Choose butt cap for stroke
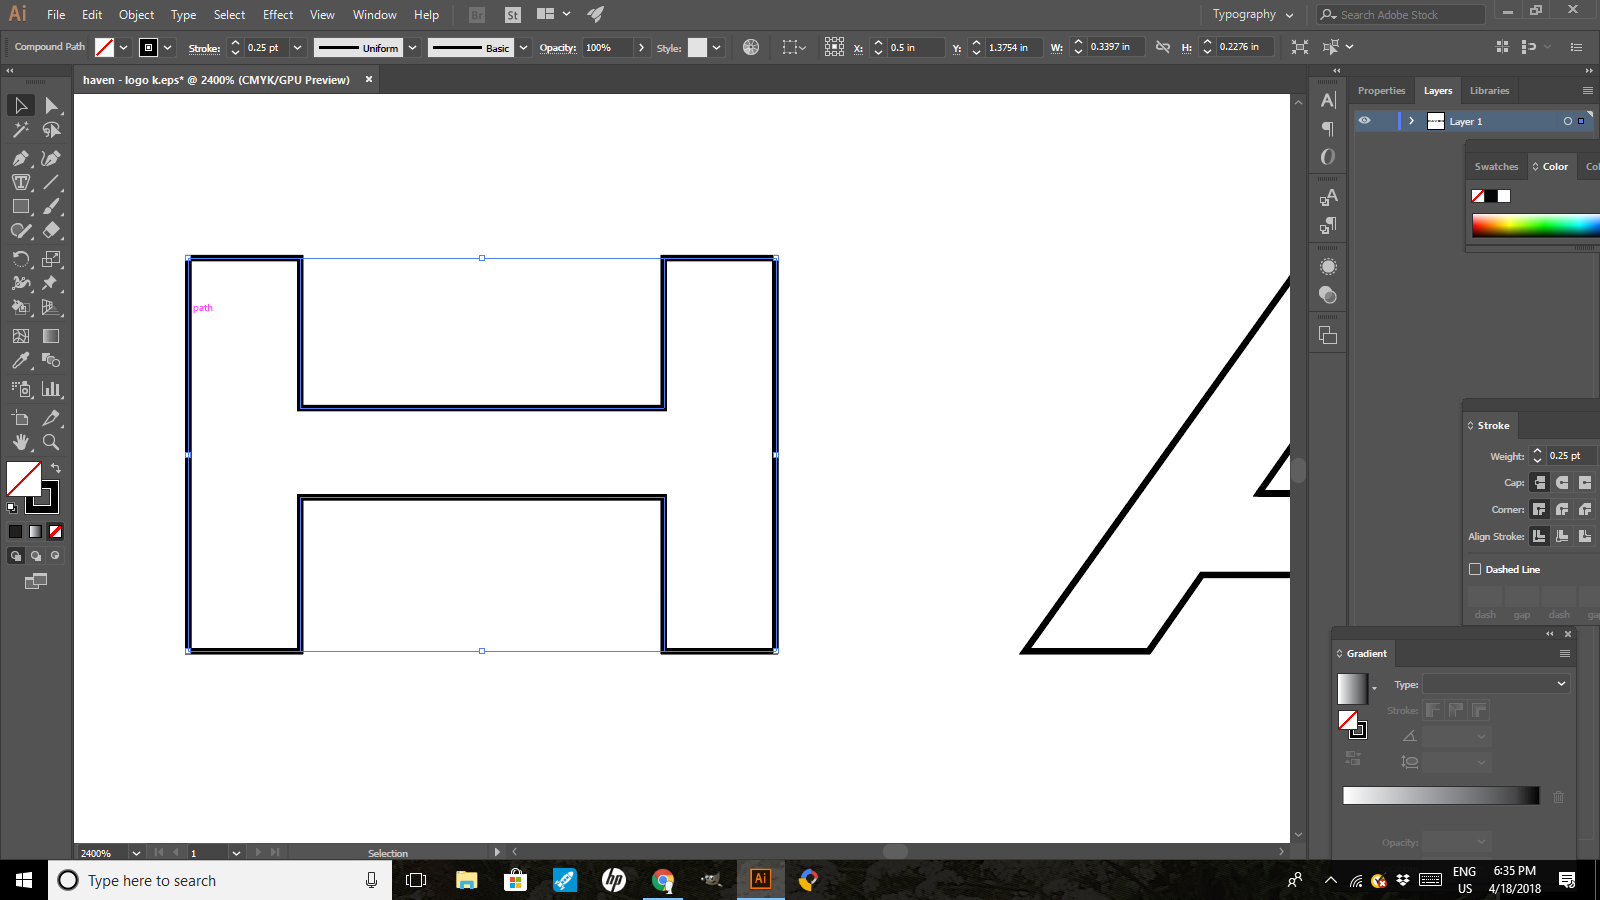This screenshot has height=900, width=1600. (x=1540, y=482)
